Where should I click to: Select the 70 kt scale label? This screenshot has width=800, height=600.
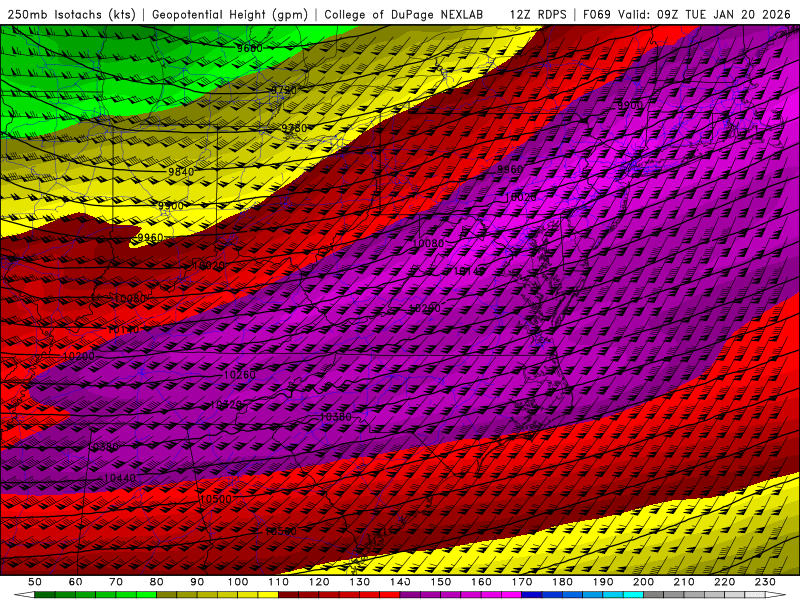(x=116, y=582)
